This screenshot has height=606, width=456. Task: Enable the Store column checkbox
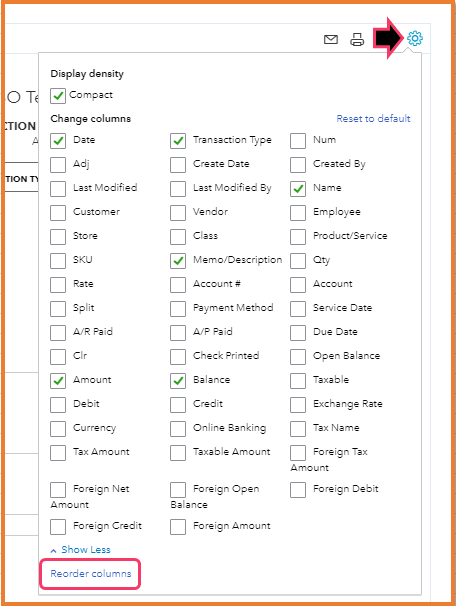click(58, 237)
